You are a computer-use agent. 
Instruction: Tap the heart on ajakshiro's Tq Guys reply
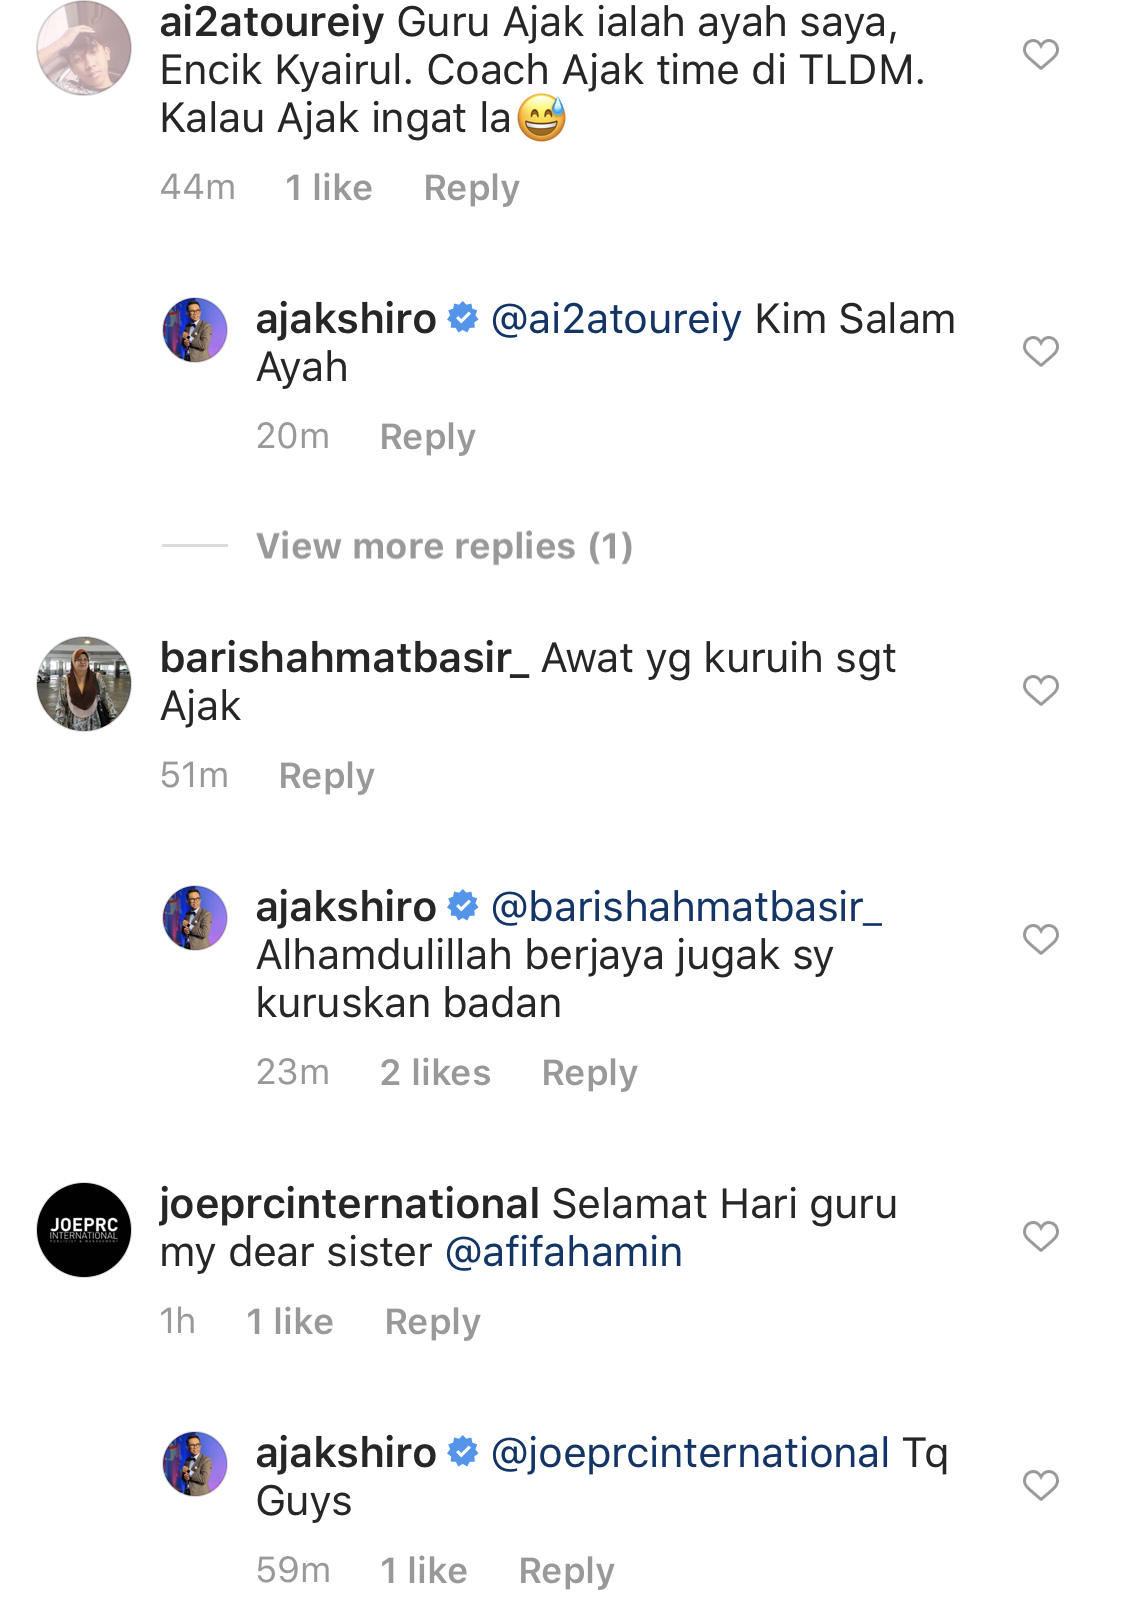tap(1040, 1485)
